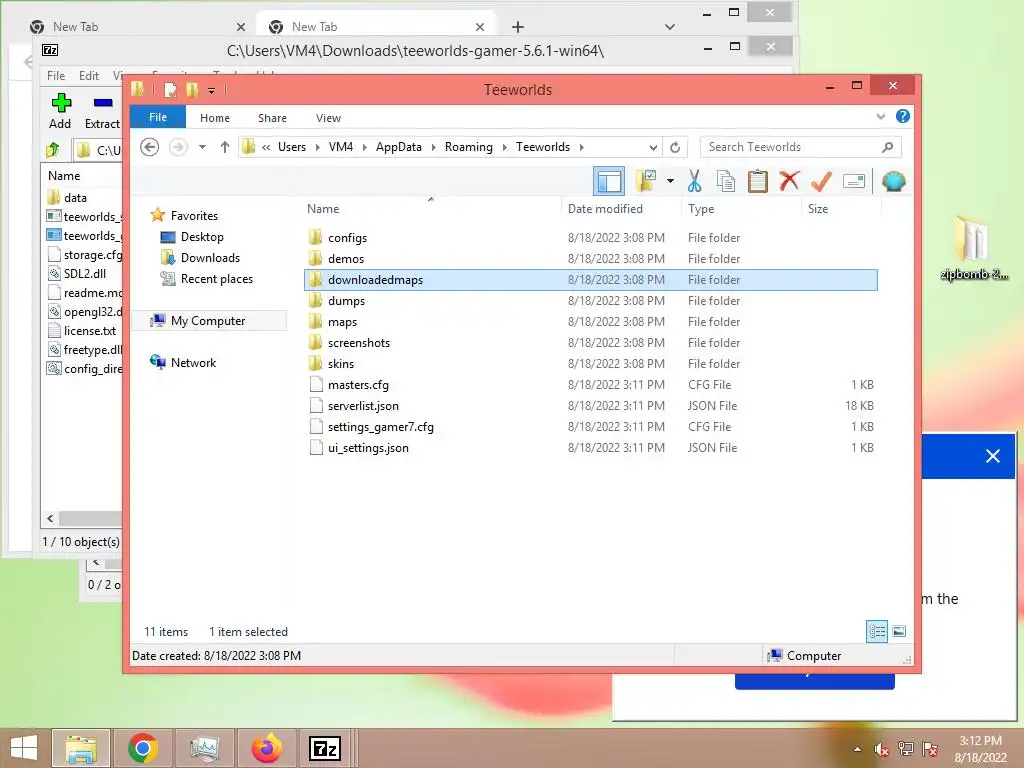This screenshot has height=768, width=1024.
Task: Open the zipbomb folder on the desktop
Action: coord(974,248)
